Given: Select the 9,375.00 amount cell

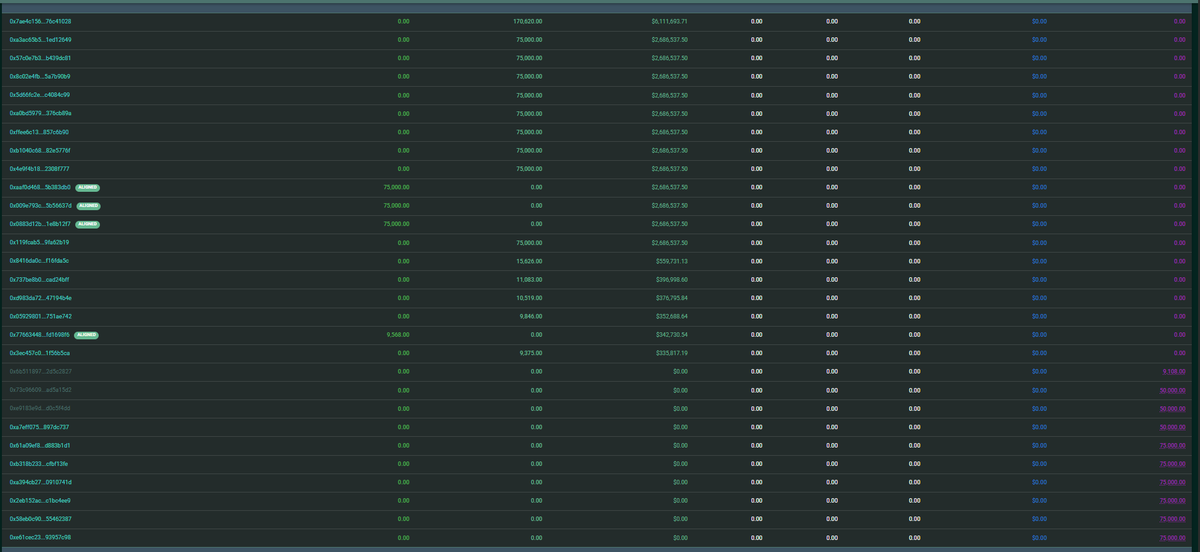Looking at the screenshot, I should point(531,353).
